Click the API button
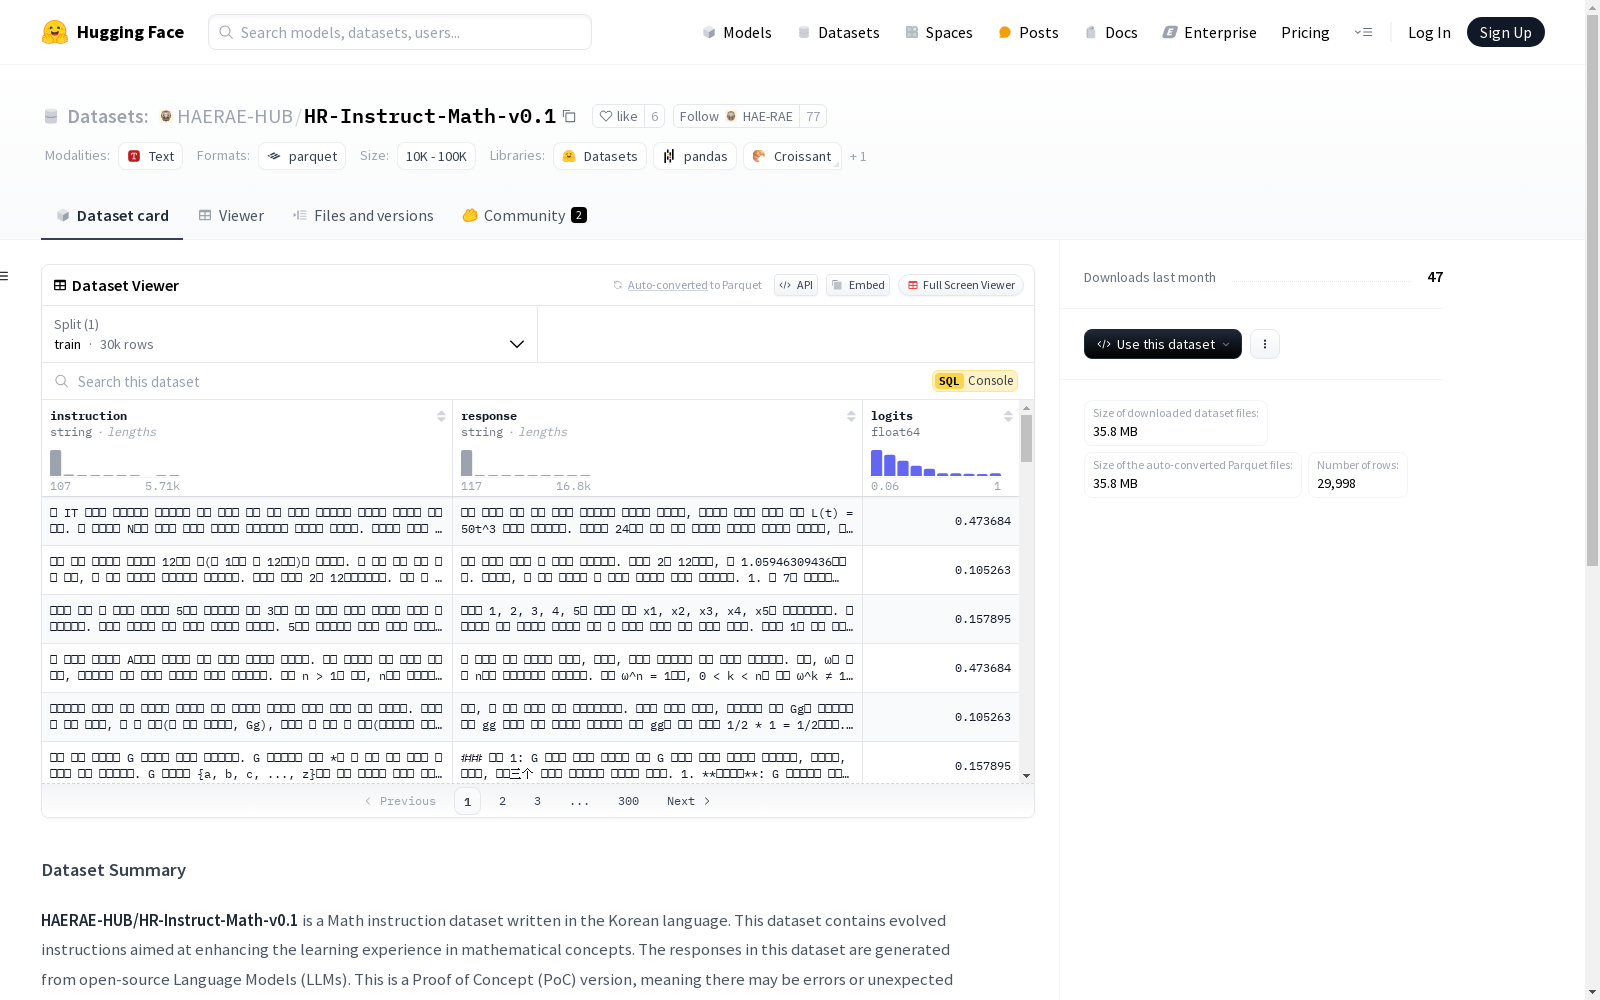This screenshot has width=1600, height=1000. (796, 285)
